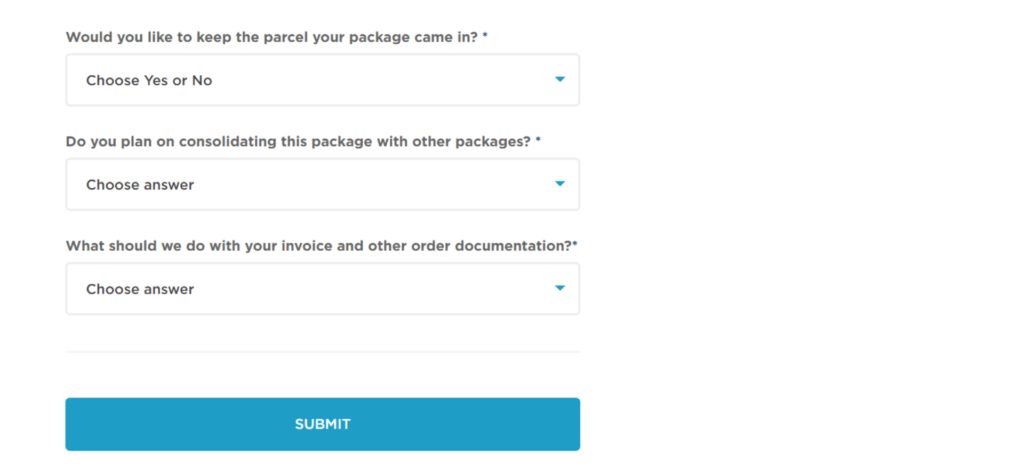The height and width of the screenshot is (476, 1024).
Task: Click the arrow icon in the invoice dropdown
Action: coord(560,288)
